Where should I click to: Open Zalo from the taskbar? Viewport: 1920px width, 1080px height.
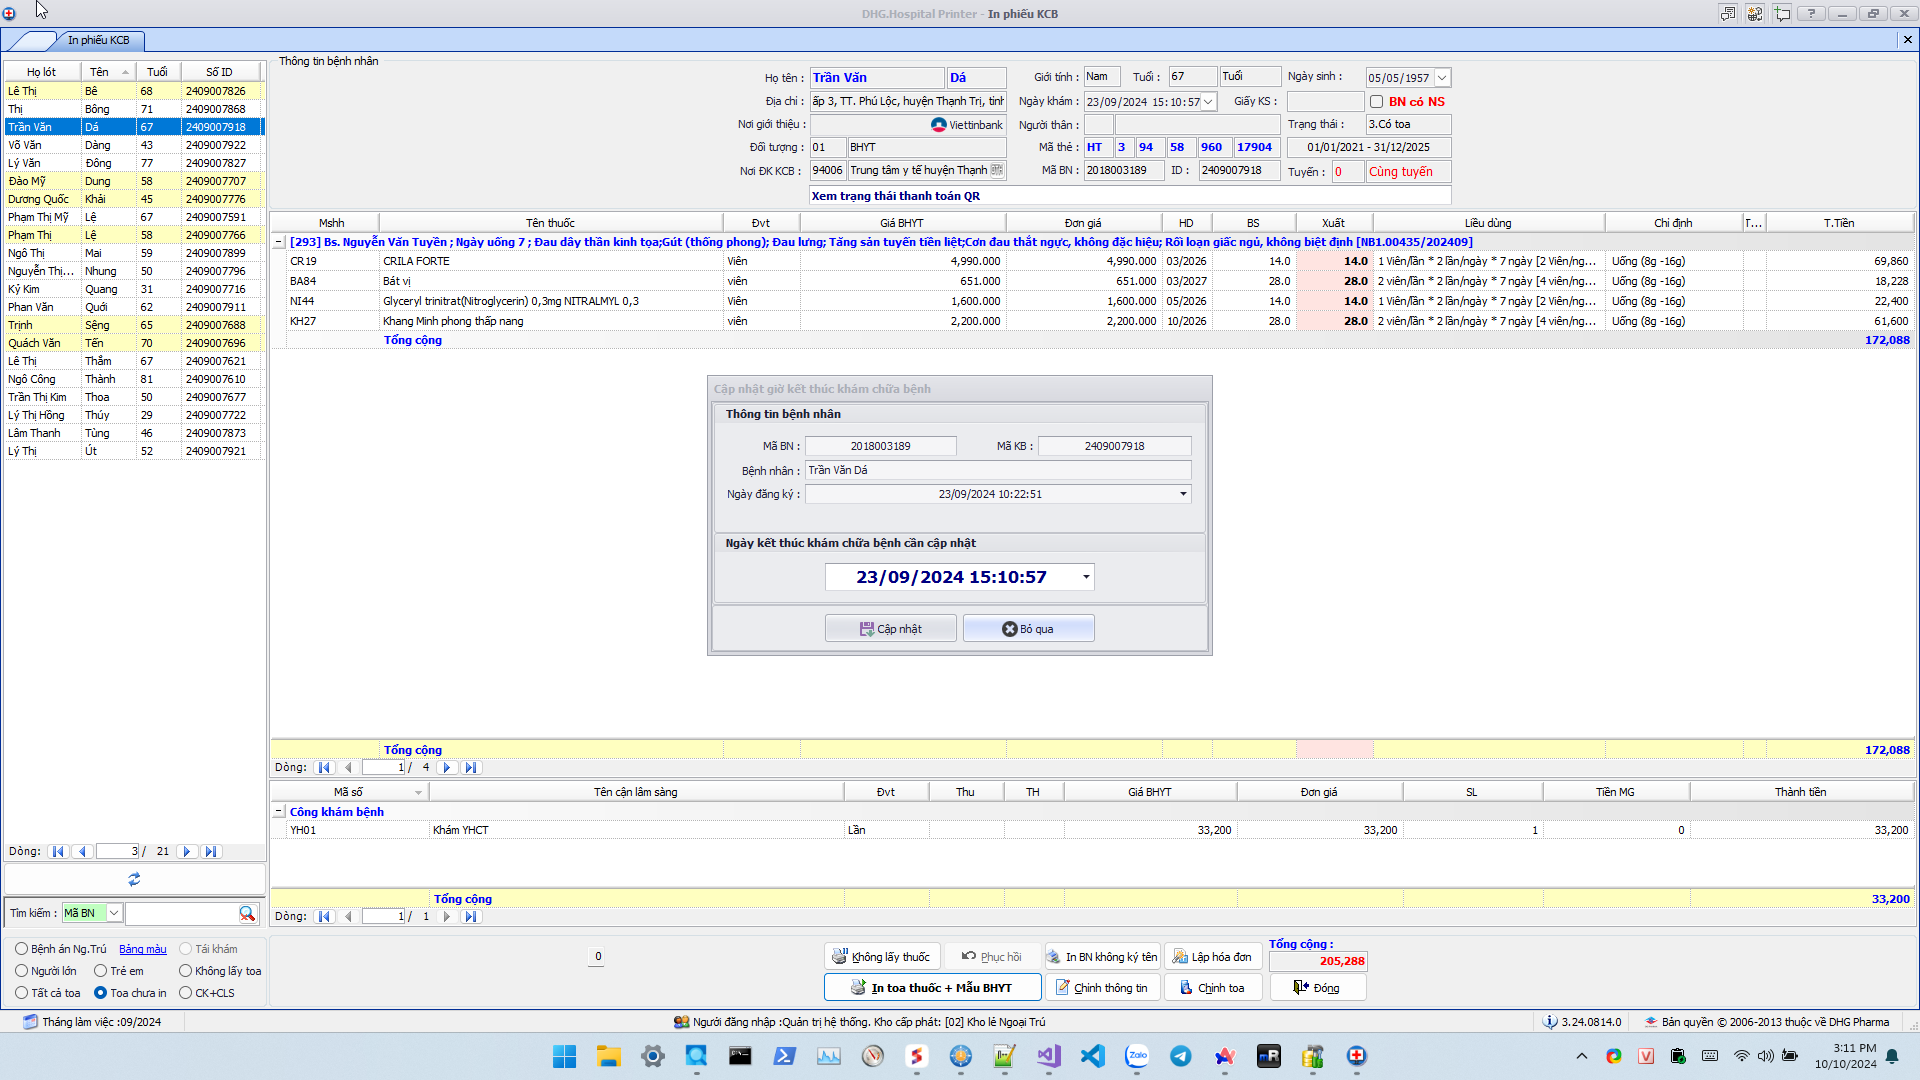(x=1137, y=1056)
